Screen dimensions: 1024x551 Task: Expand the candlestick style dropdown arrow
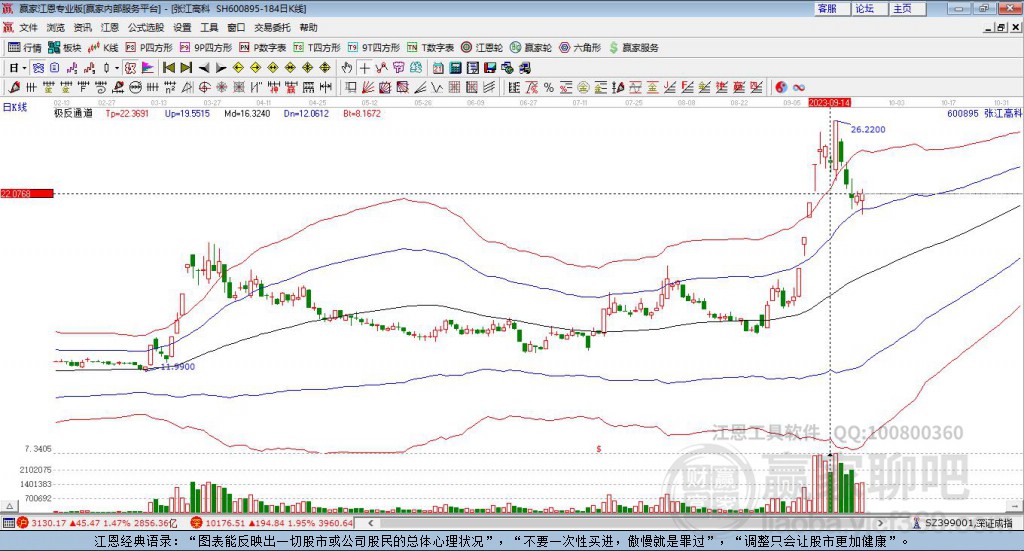(x=117, y=68)
